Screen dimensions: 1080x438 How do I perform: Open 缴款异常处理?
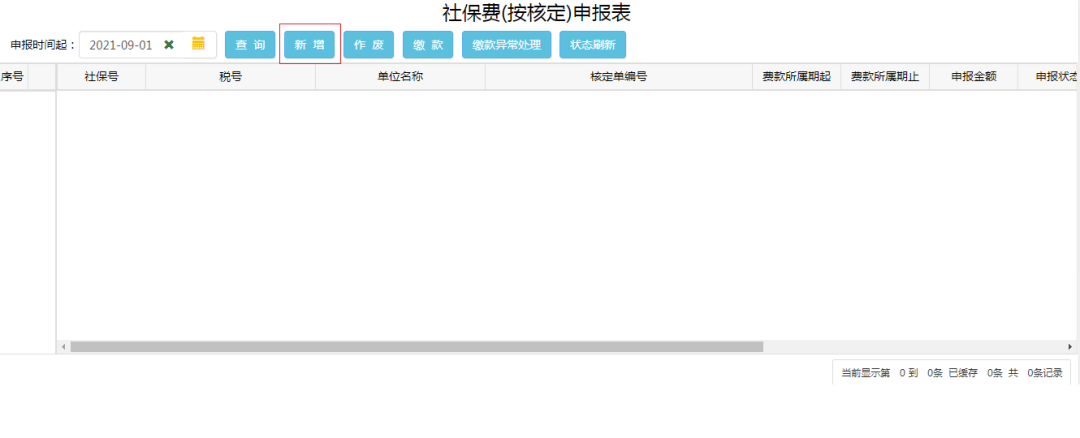pyautogui.click(x=506, y=45)
